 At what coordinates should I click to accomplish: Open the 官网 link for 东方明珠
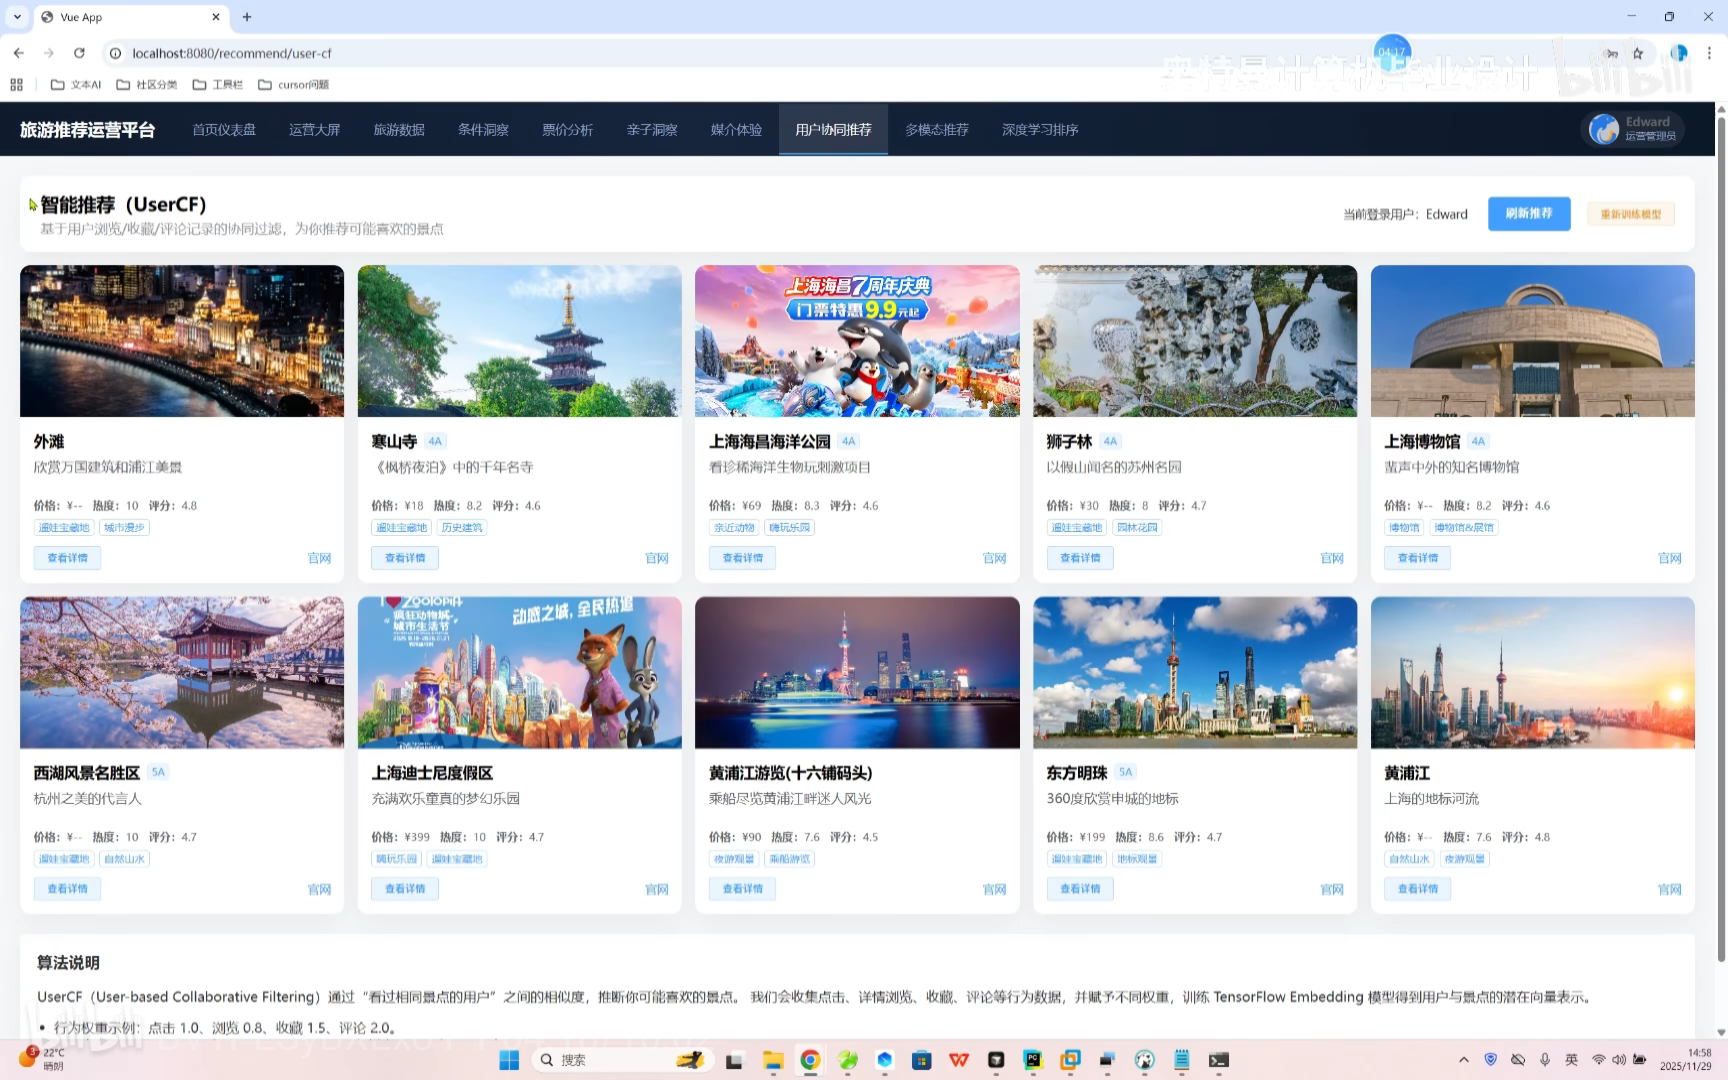point(1332,889)
